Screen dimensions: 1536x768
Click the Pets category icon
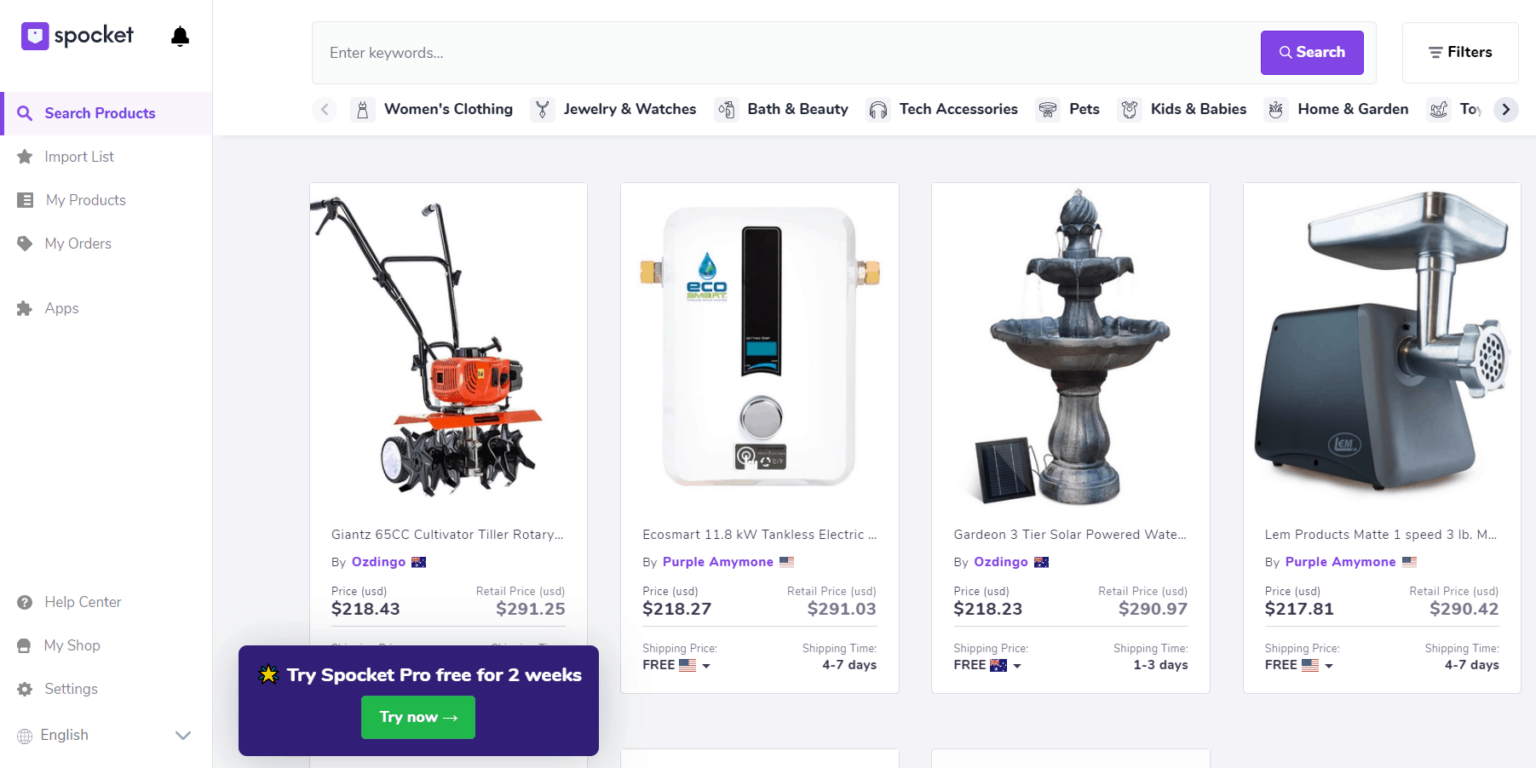pyautogui.click(x=1047, y=109)
